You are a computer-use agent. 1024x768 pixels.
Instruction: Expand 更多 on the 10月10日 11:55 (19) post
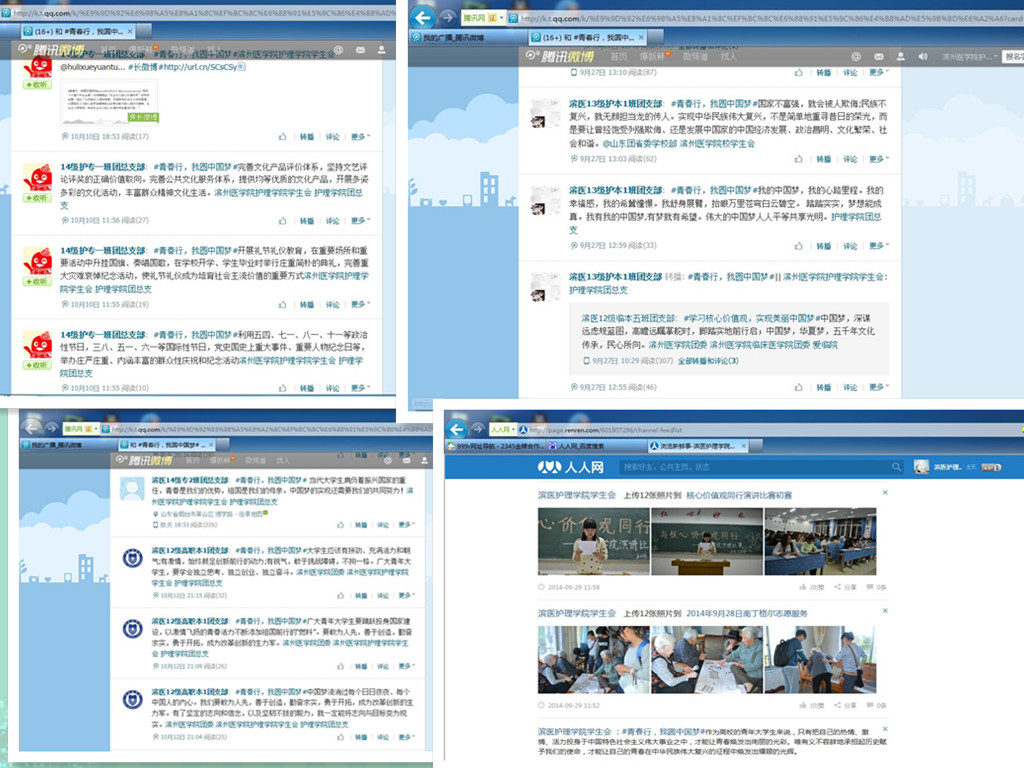tap(360, 304)
